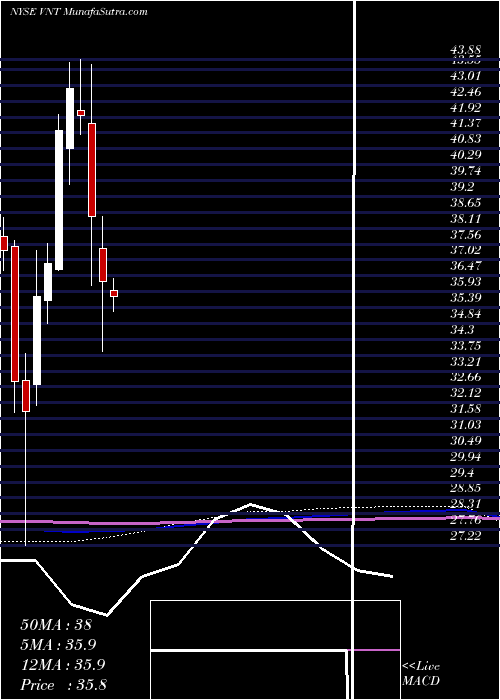The image size is (500, 700).
Task: Select the 34.84 axis value
Action: click(466, 313)
